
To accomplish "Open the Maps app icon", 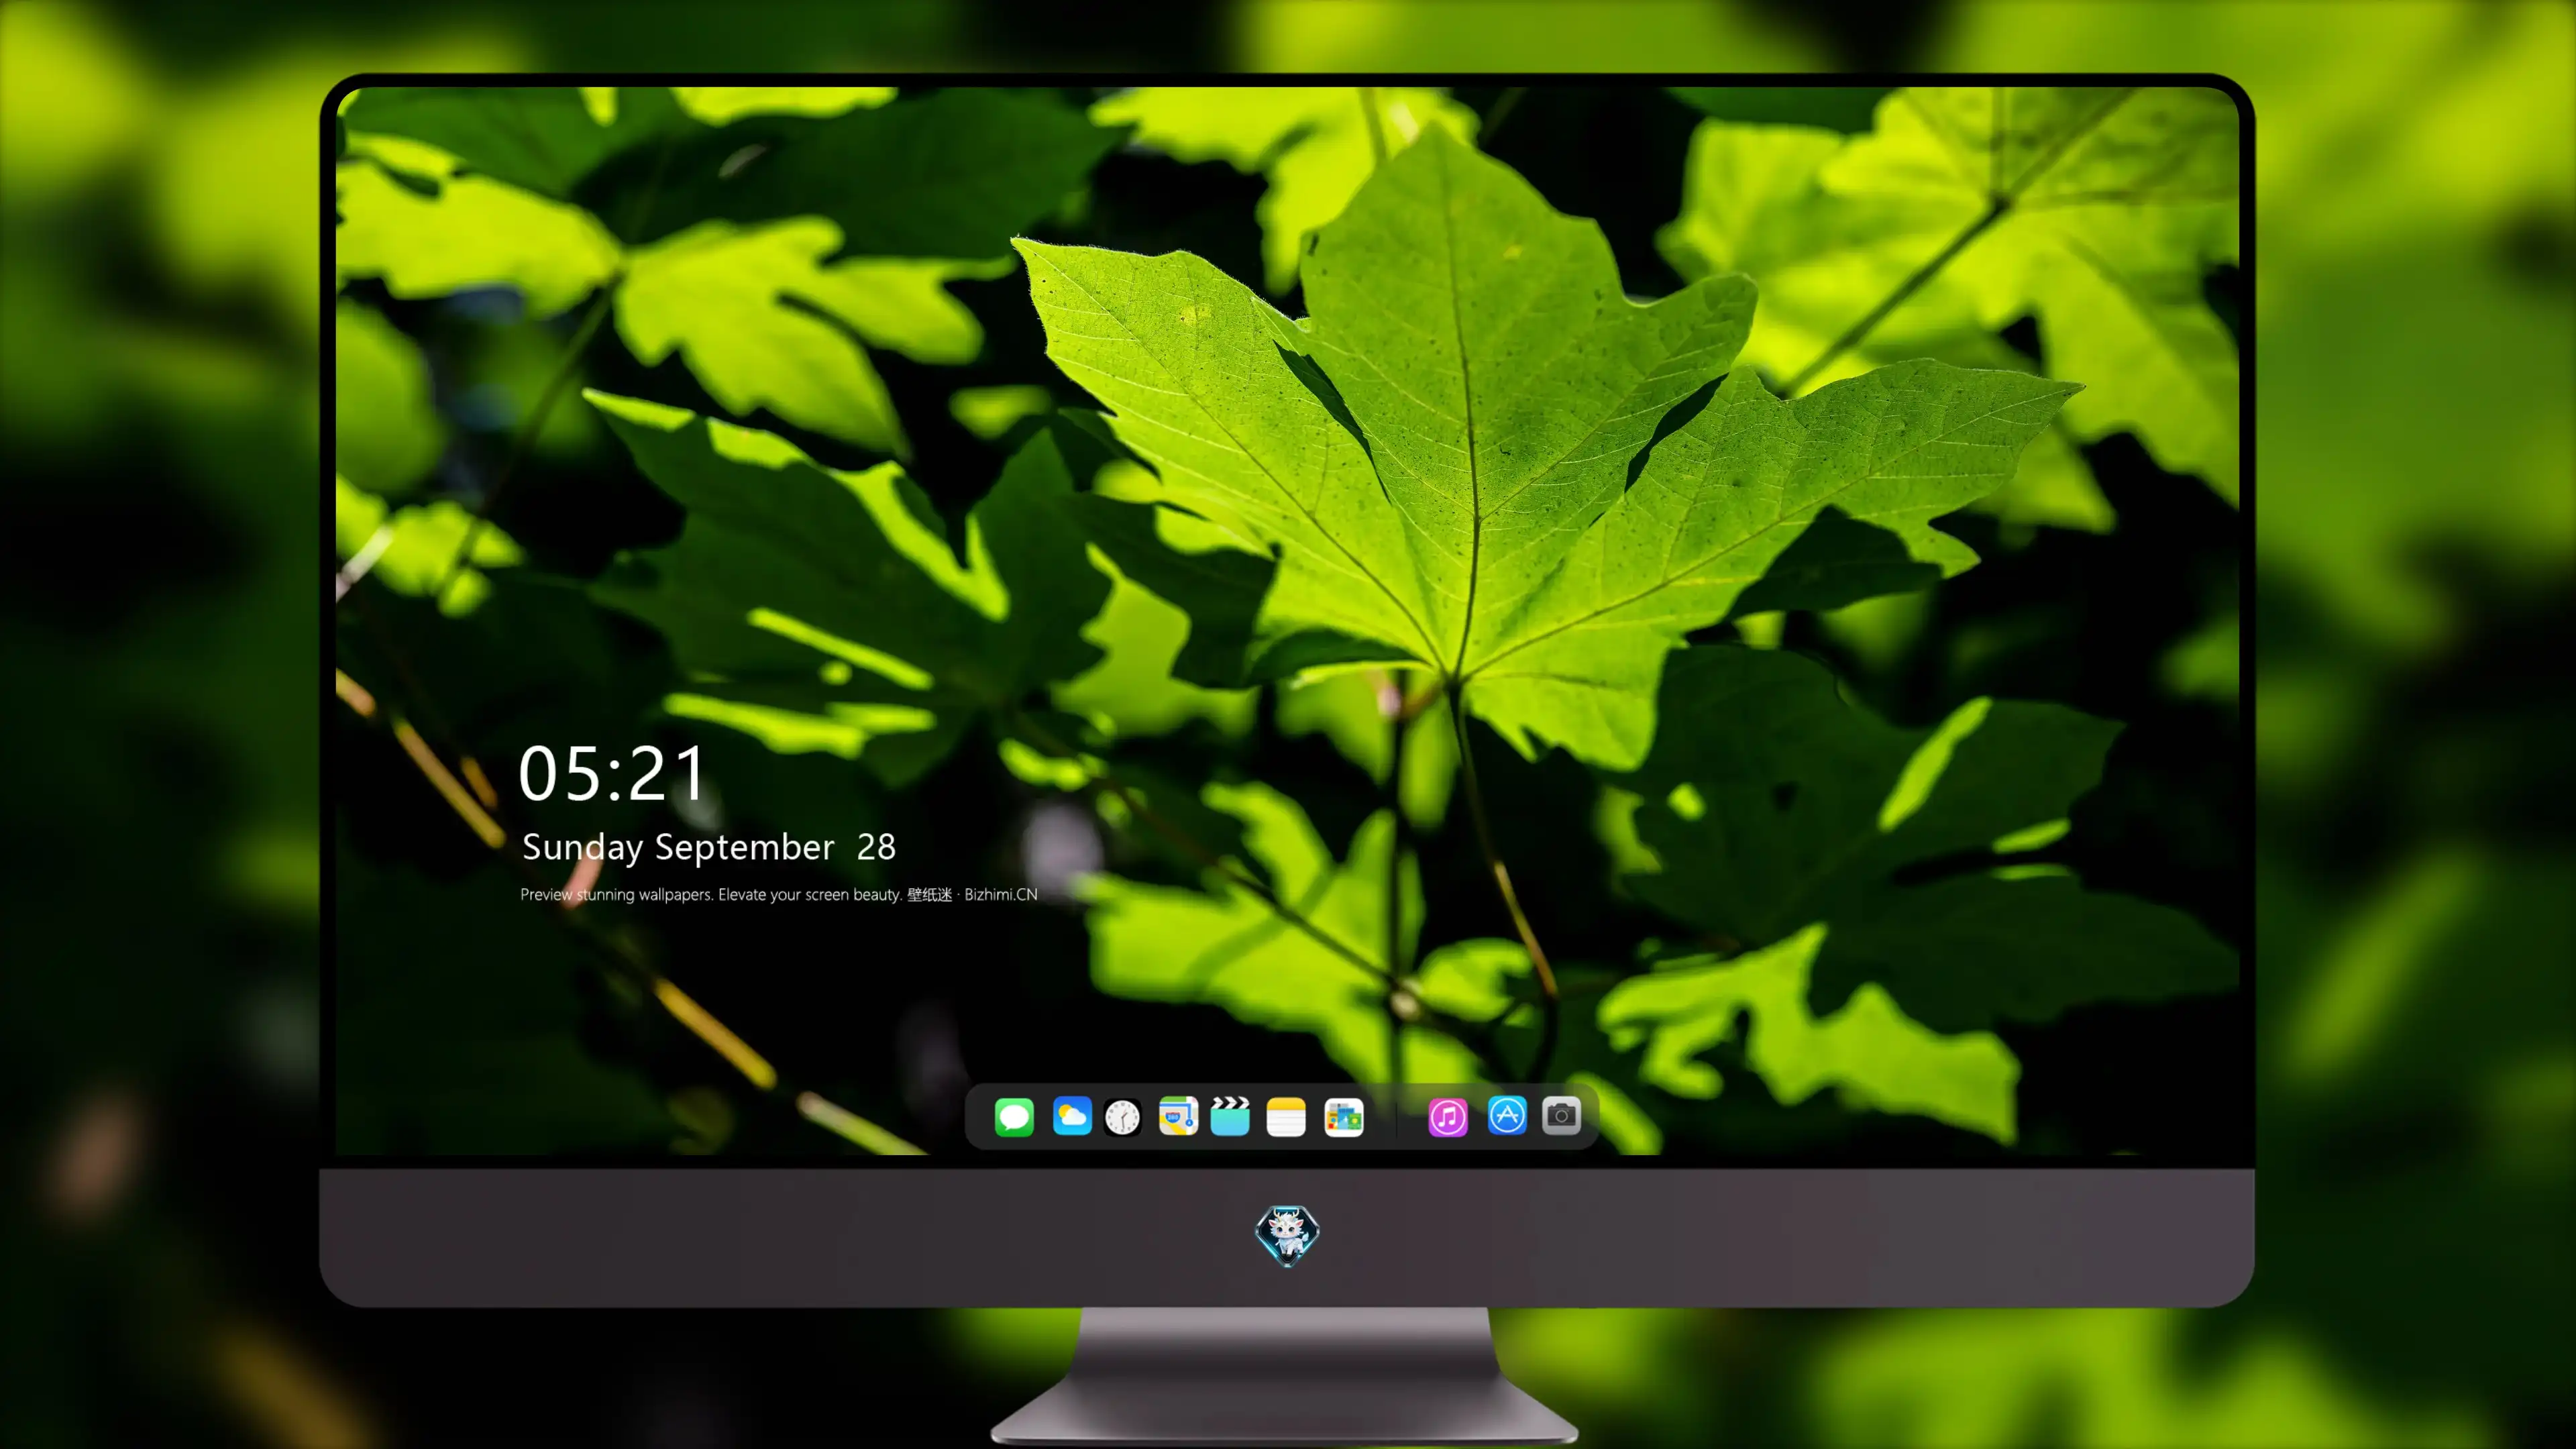I will click(x=1178, y=1116).
